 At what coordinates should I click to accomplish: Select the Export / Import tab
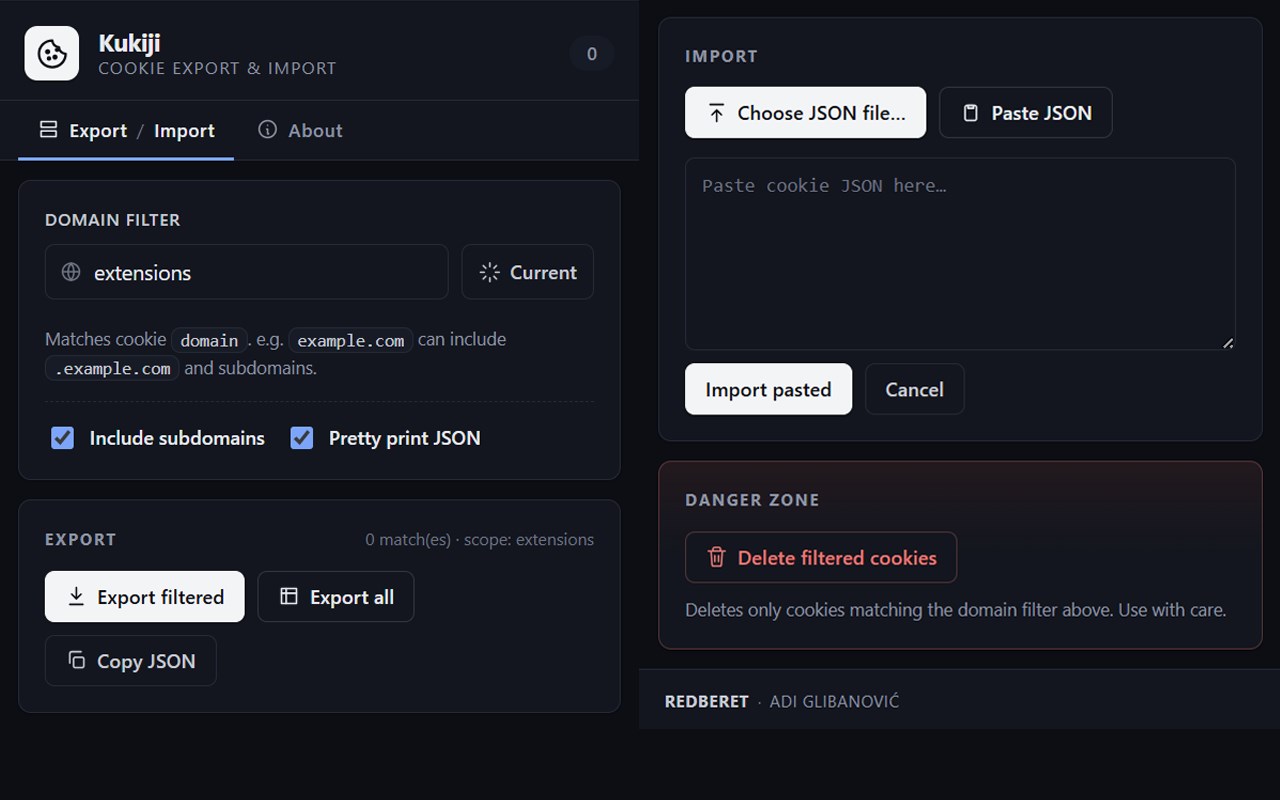[x=126, y=130]
